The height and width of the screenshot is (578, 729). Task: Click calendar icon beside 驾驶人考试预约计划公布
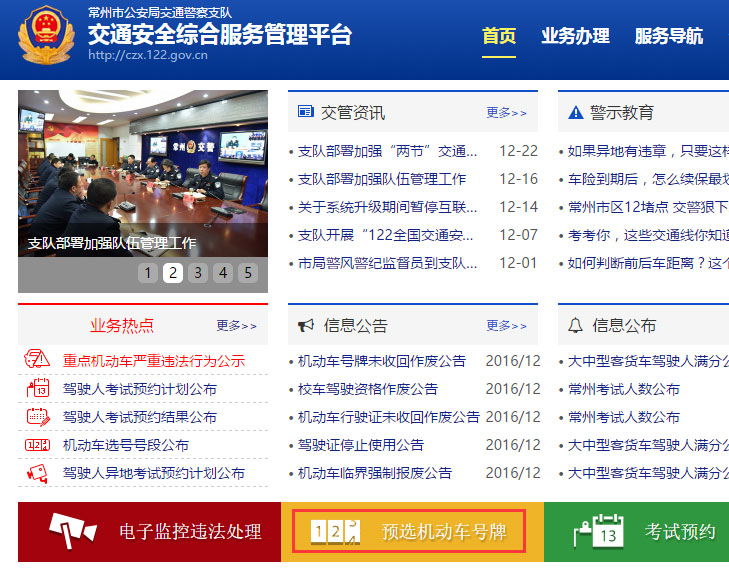point(37,389)
